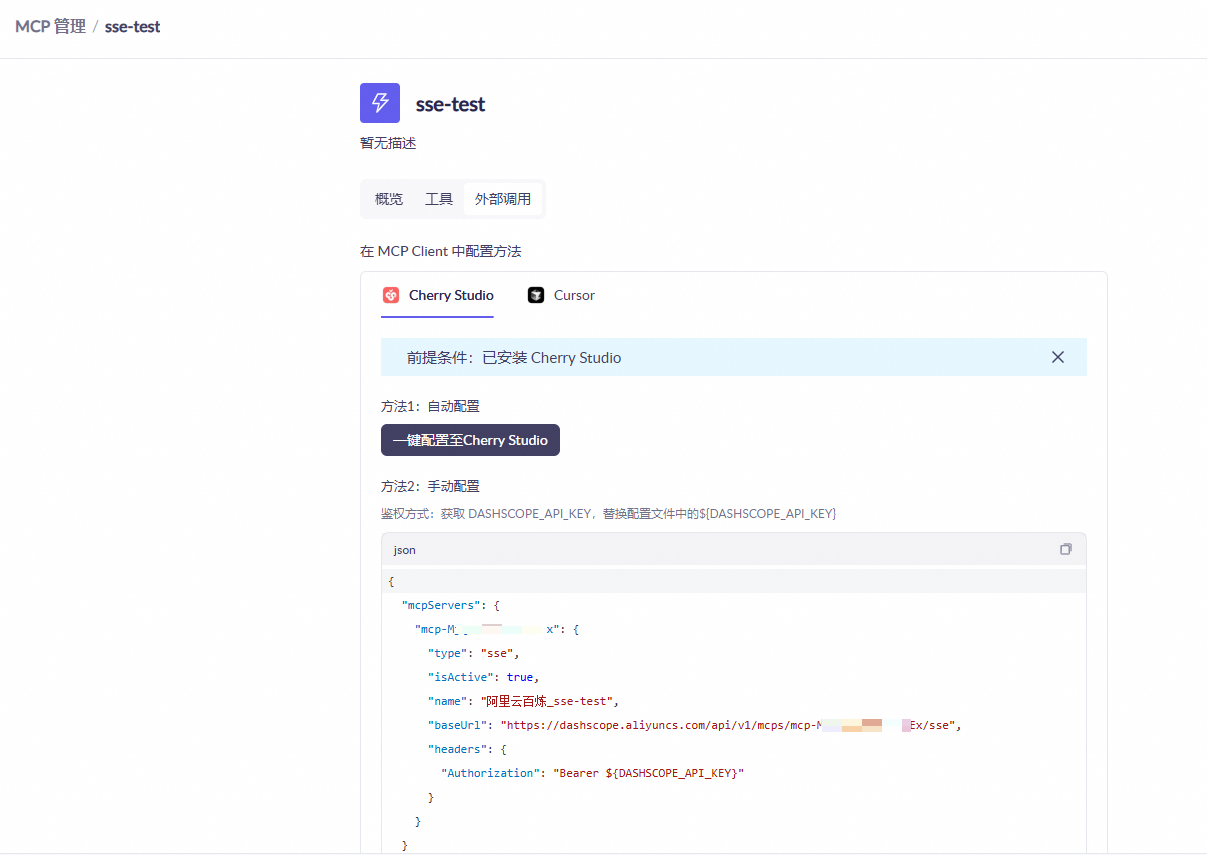The width and height of the screenshot is (1207, 855).
Task: Go back to MCP 管理 breadcrumb
Action: 50,26
